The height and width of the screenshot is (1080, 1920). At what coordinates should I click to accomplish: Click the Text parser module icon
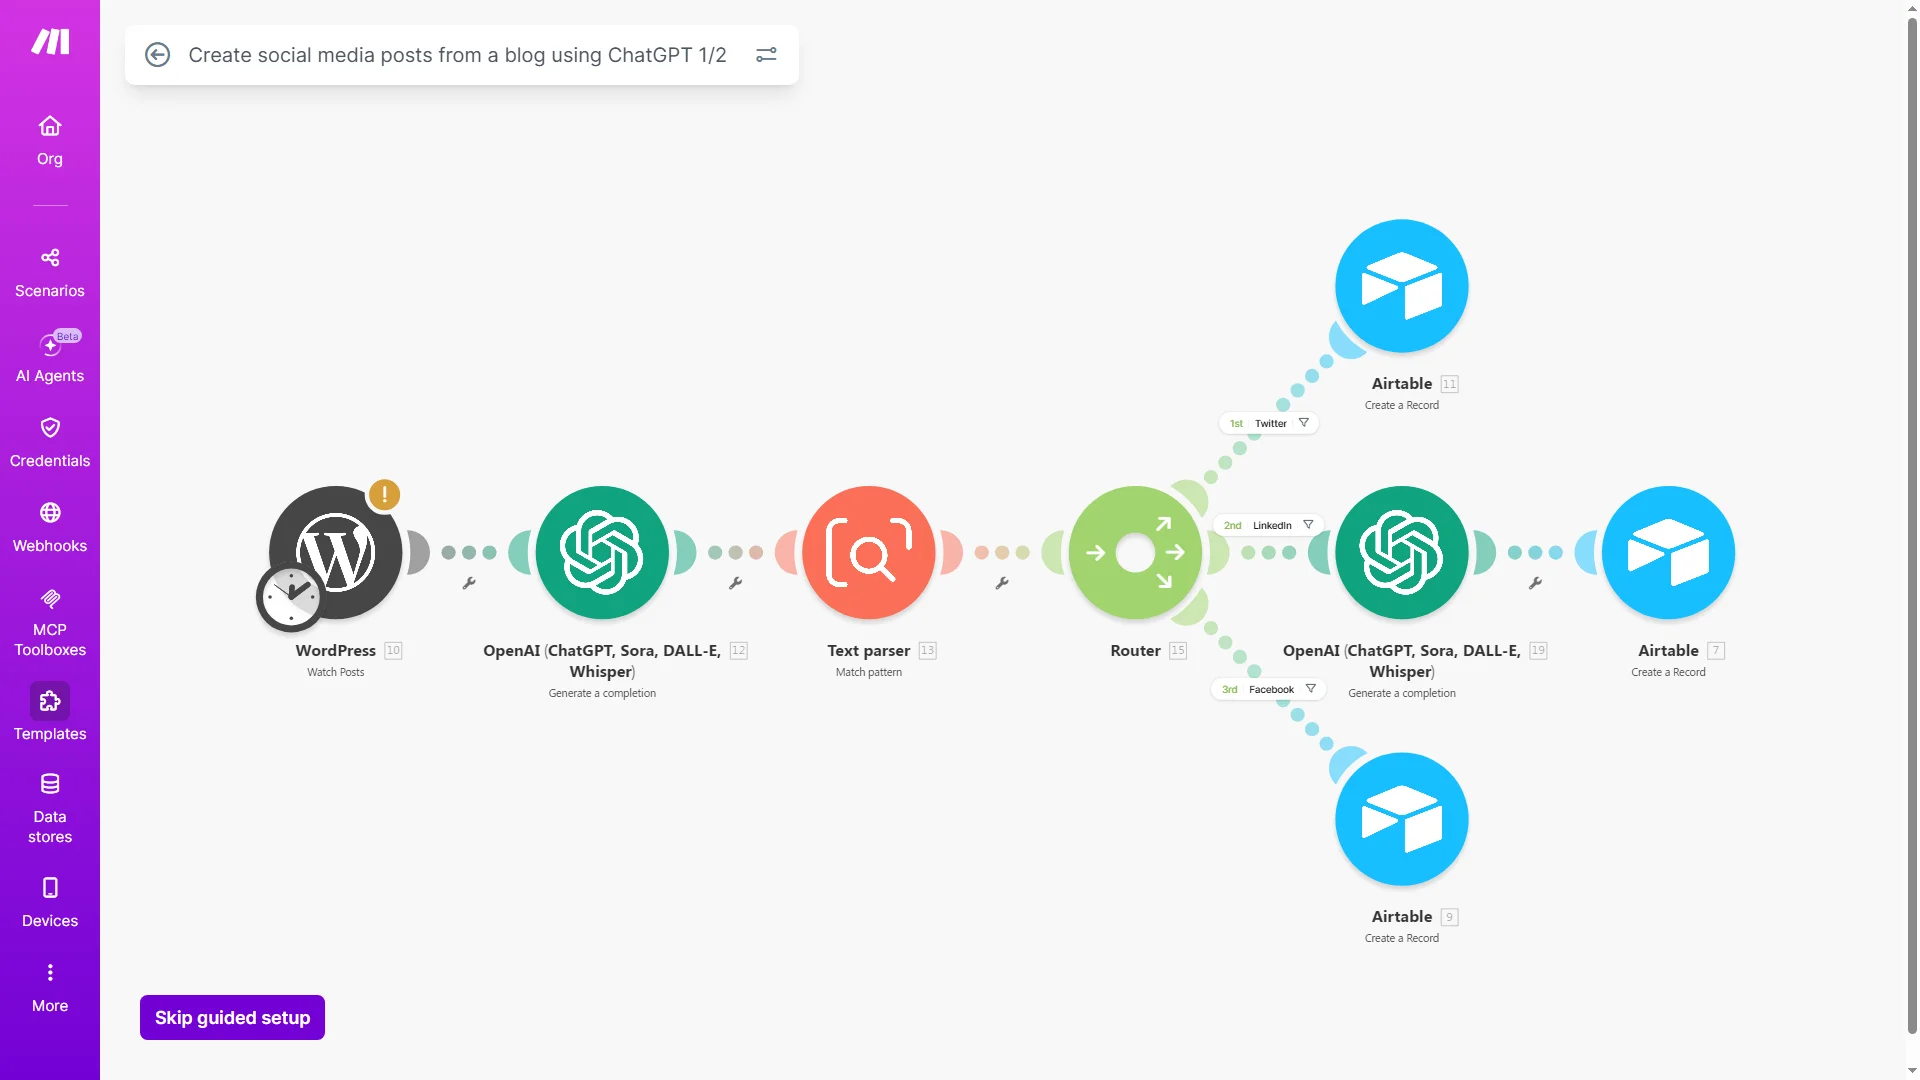click(x=868, y=553)
